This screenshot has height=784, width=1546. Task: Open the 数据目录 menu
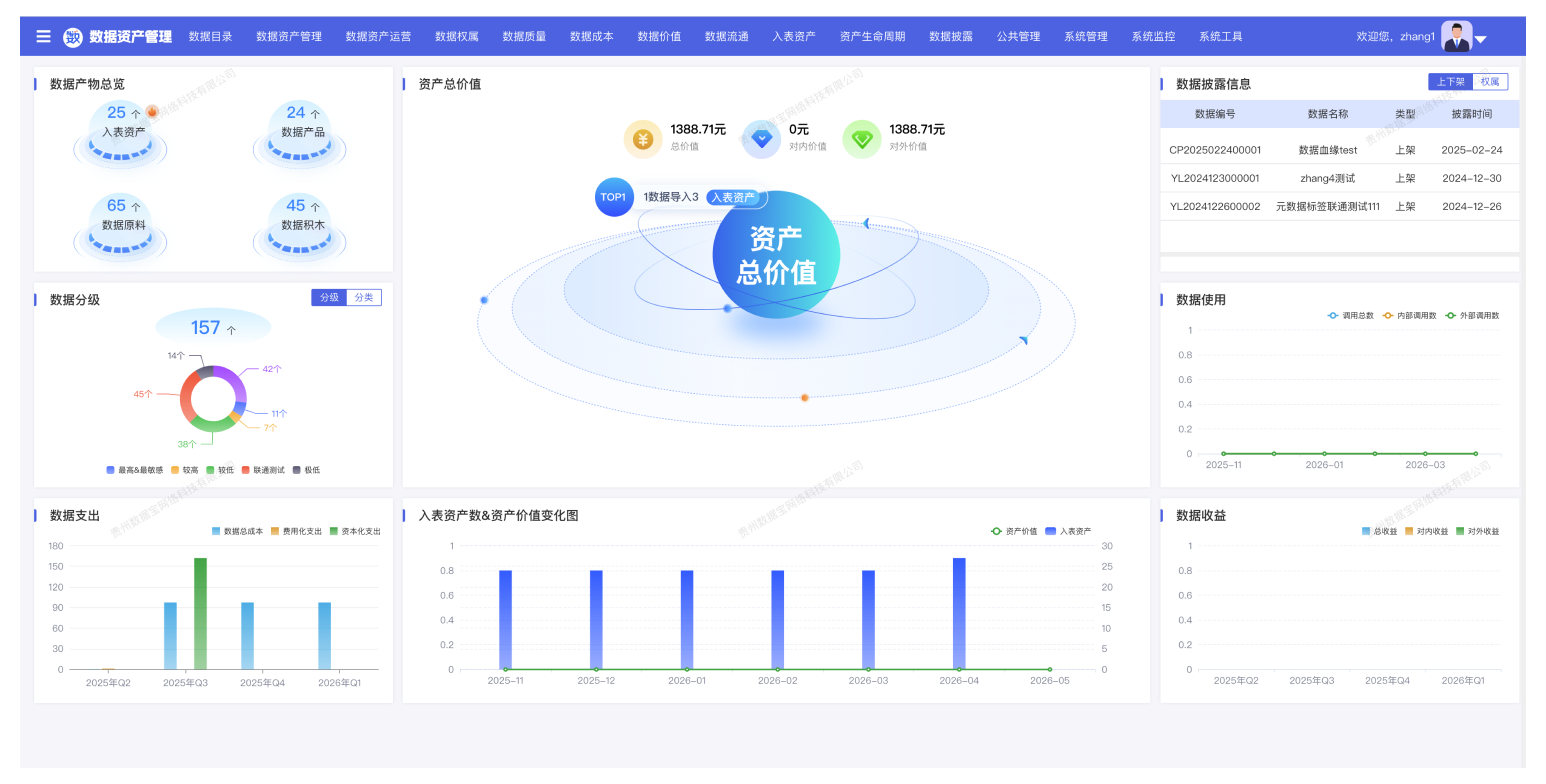(x=211, y=36)
